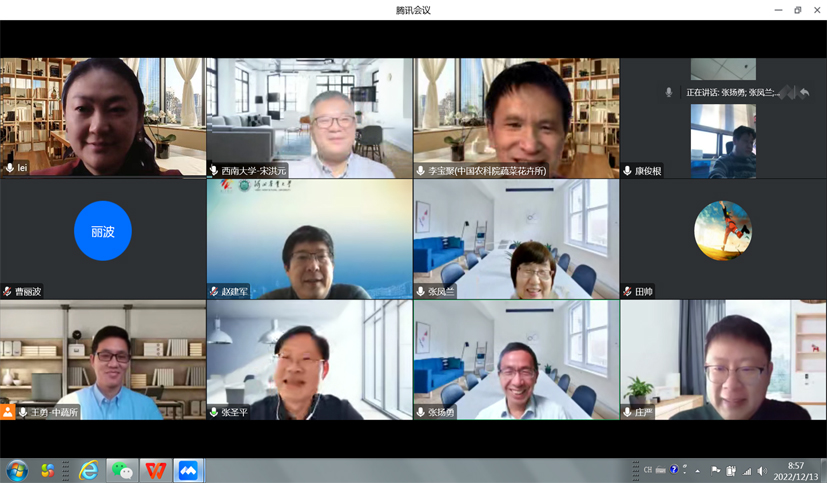This screenshot has height=483, width=827.
Task: Open WeChat from the taskbar
Action: (122, 470)
